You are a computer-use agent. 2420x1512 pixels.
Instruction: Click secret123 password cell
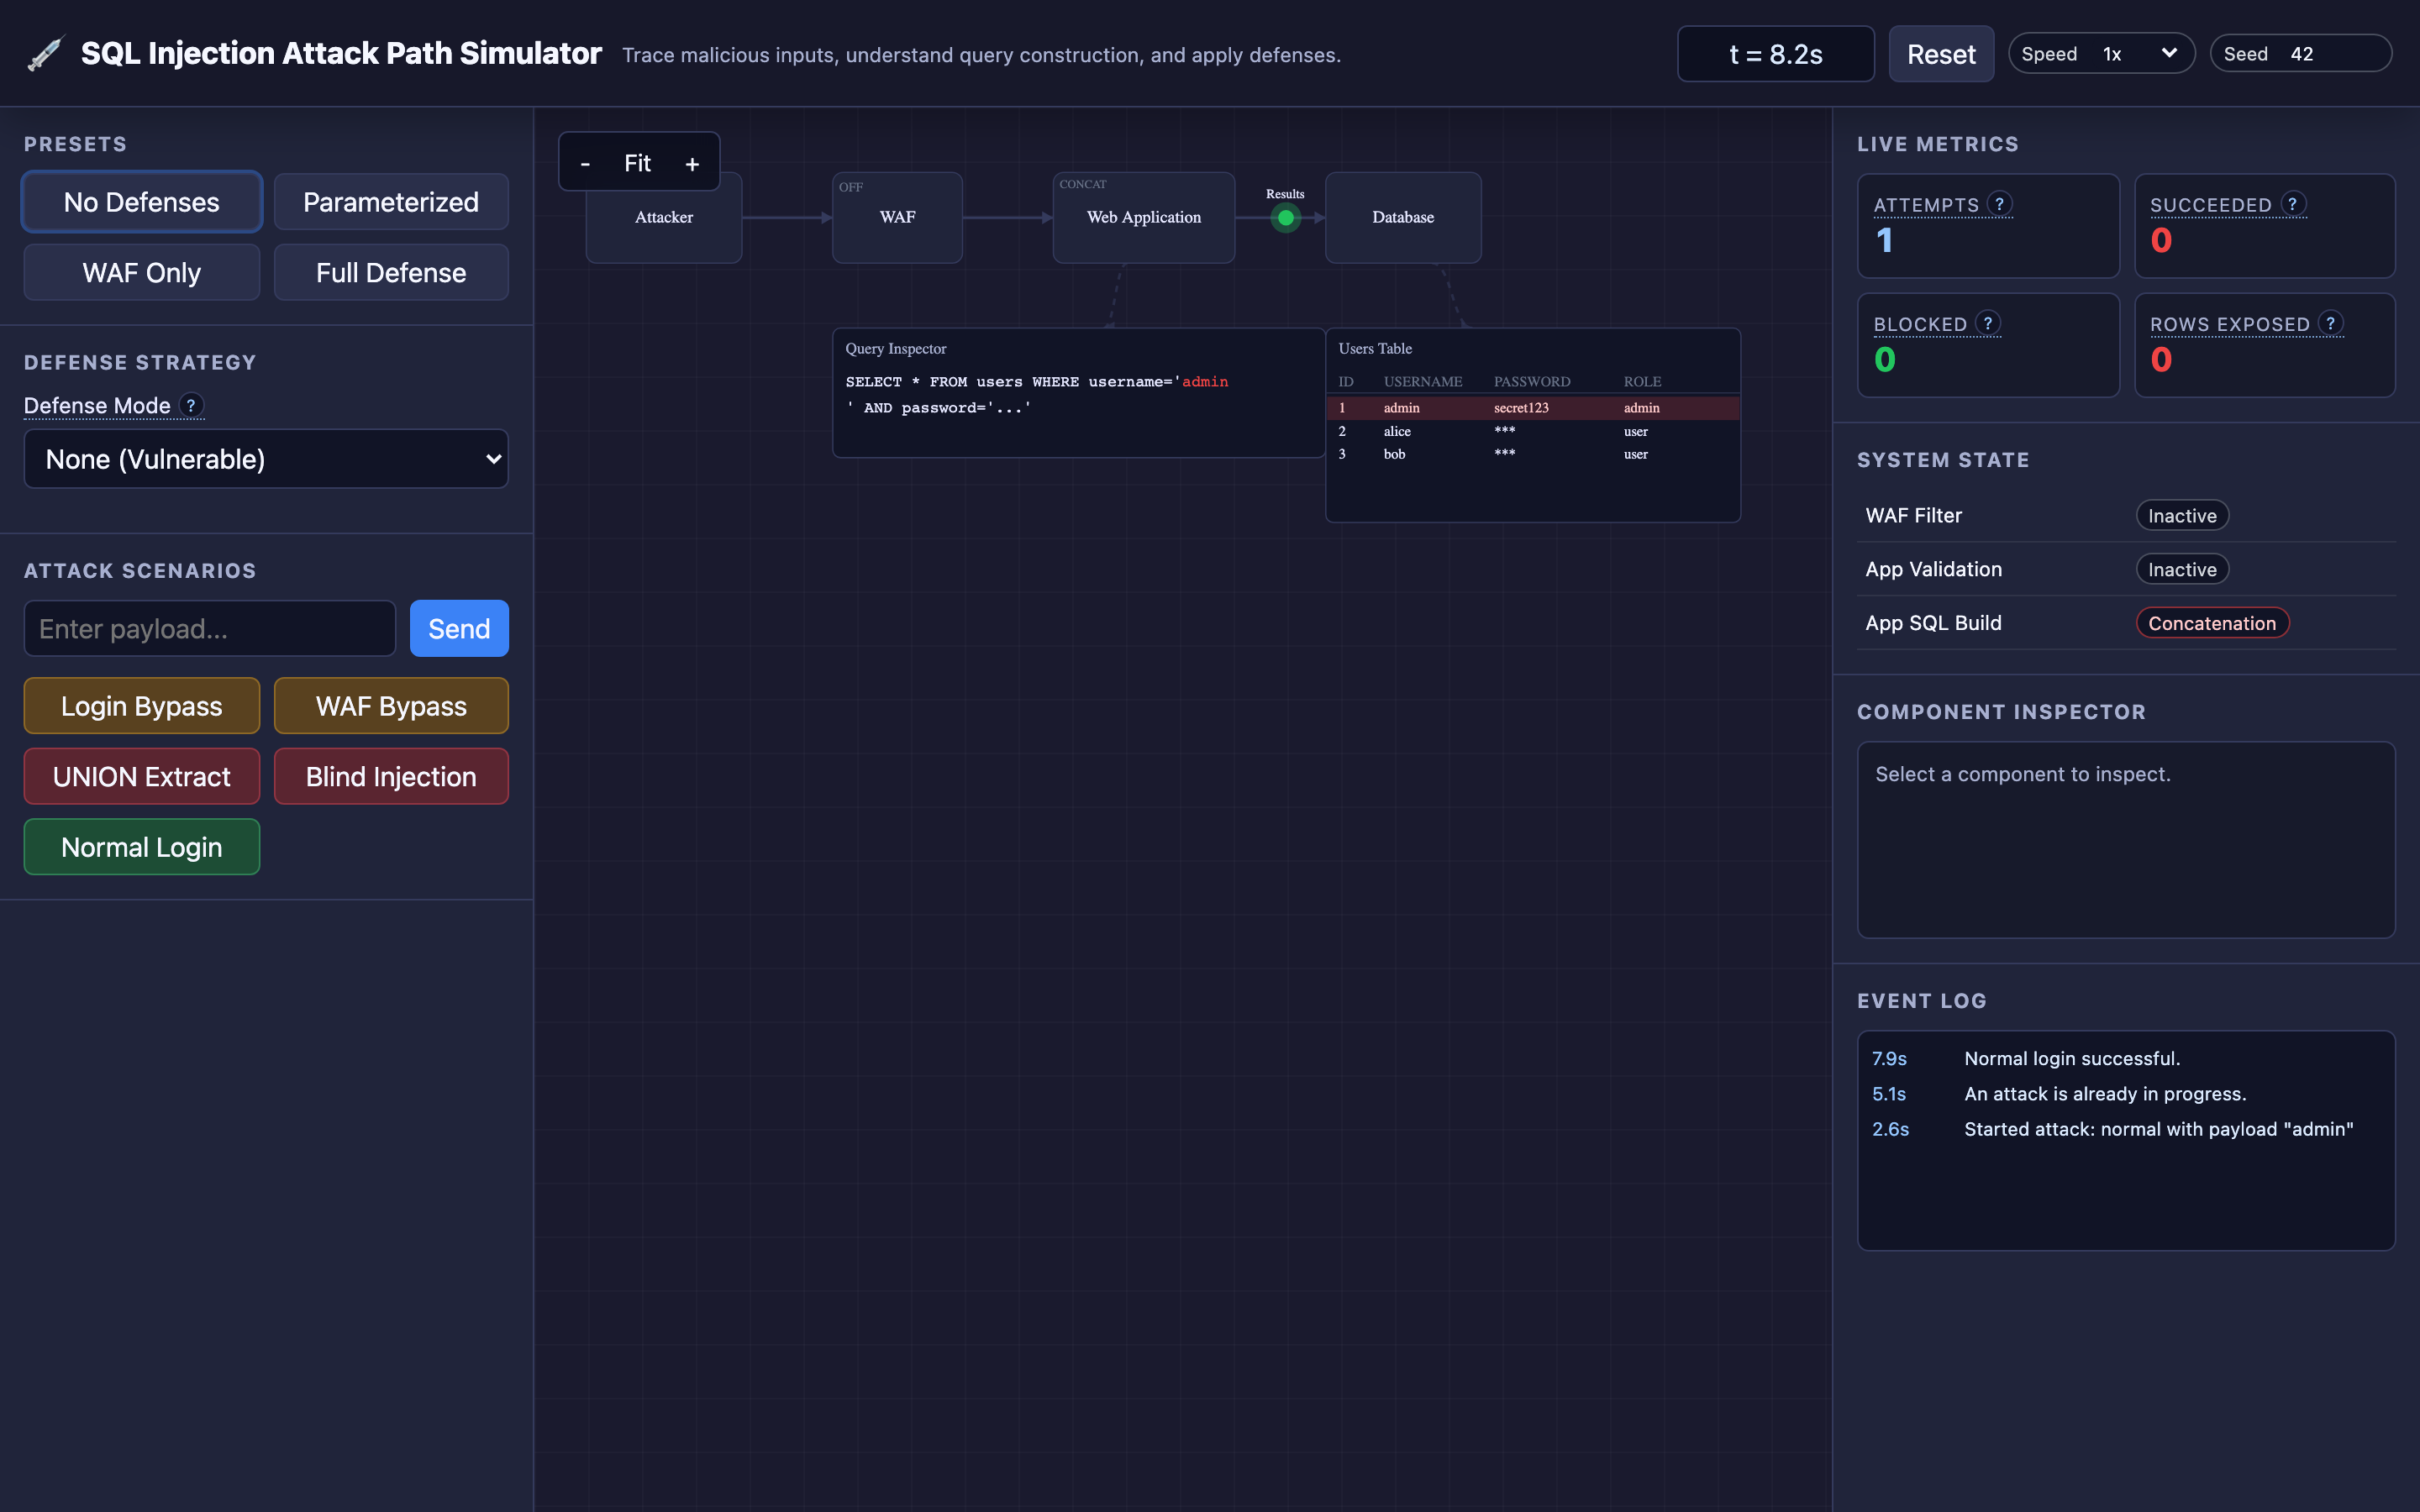pyautogui.click(x=1521, y=408)
